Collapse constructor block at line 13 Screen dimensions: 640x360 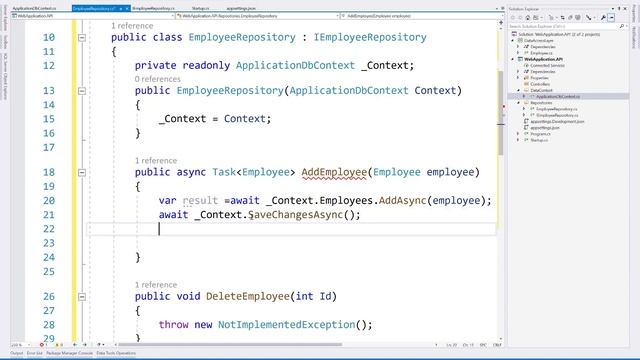click(x=82, y=91)
